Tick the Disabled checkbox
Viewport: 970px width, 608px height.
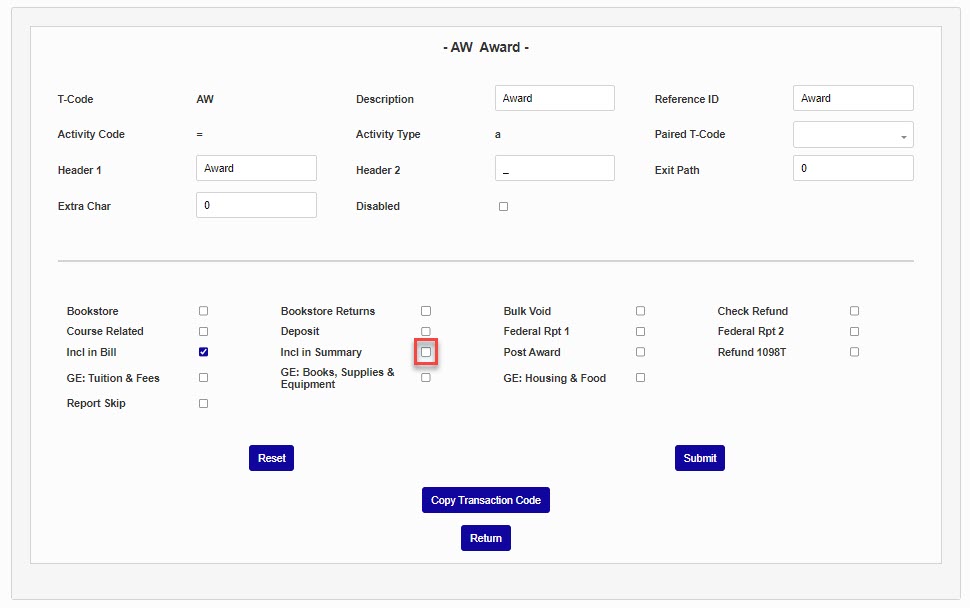[x=503, y=207]
